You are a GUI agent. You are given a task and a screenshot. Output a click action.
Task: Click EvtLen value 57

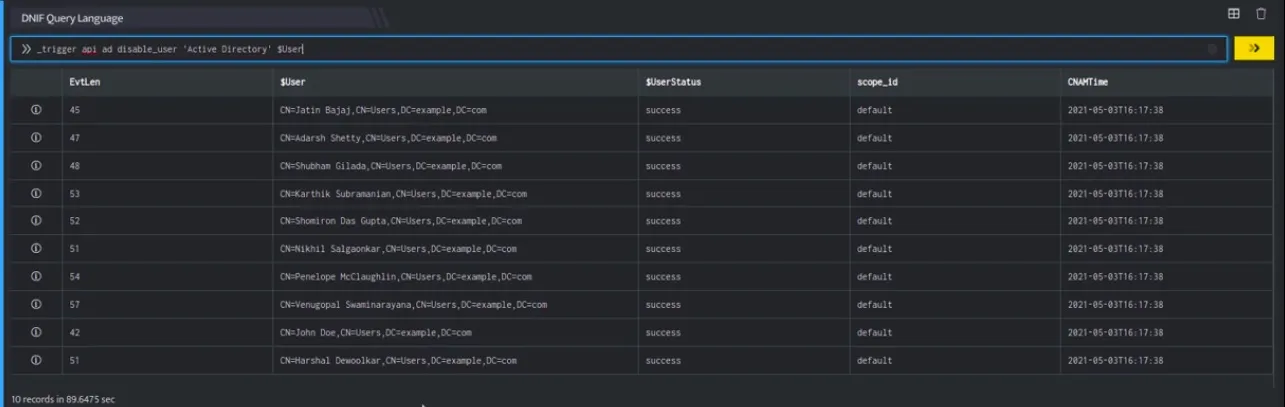click(74, 304)
